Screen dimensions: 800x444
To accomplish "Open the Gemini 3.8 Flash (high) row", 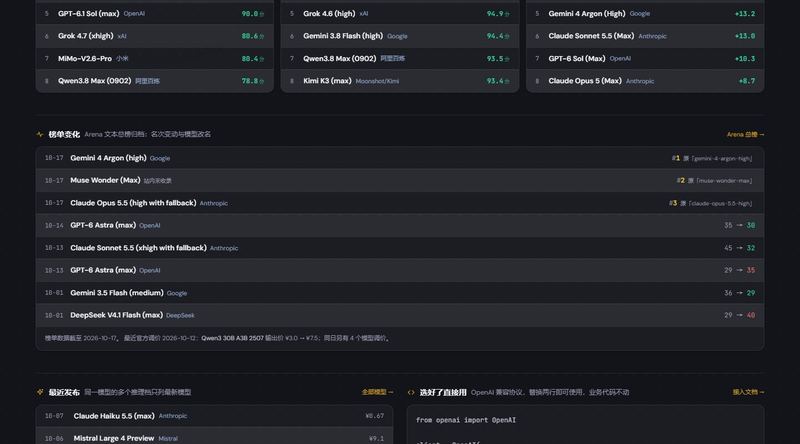I will (x=400, y=36).
